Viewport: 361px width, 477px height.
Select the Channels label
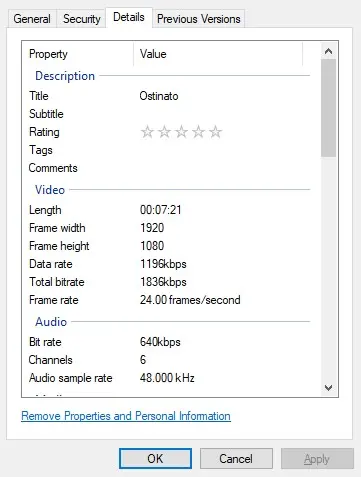click(x=50, y=360)
